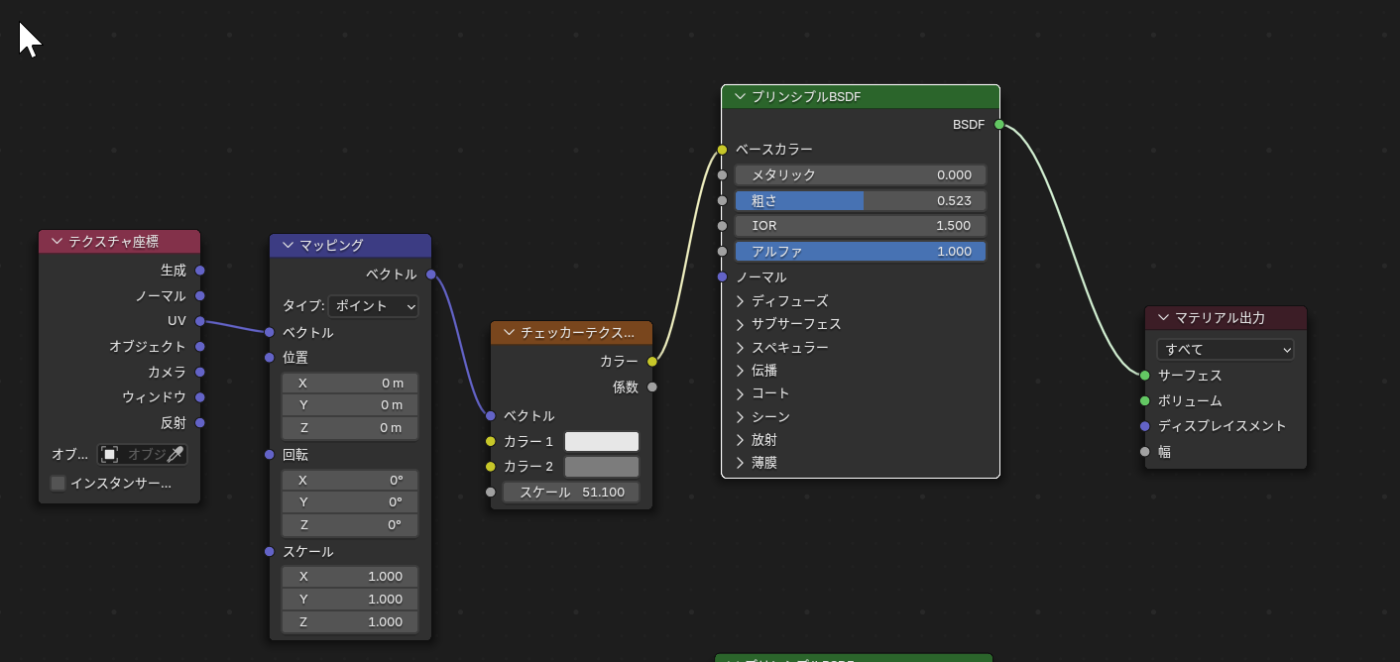Viewport: 1400px width, 662px height.
Task: Click the メタリック slider at 0.000
Action: click(860, 175)
